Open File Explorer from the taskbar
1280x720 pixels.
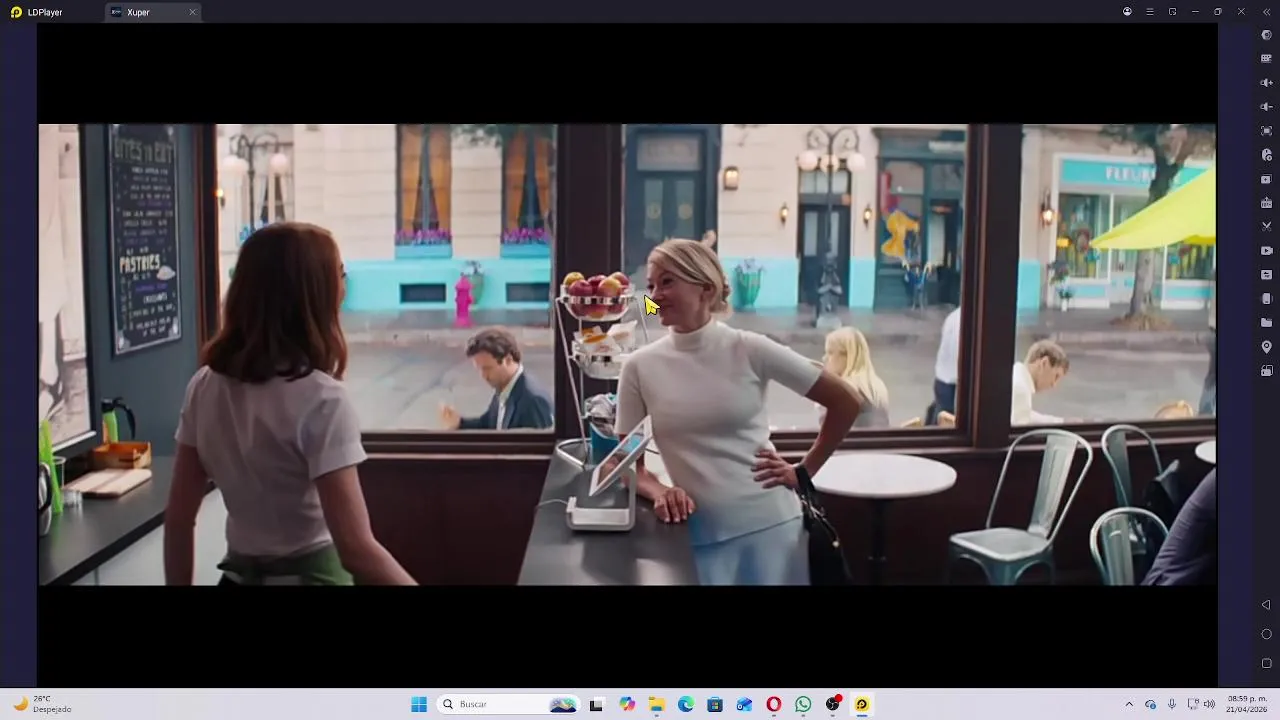click(656, 704)
